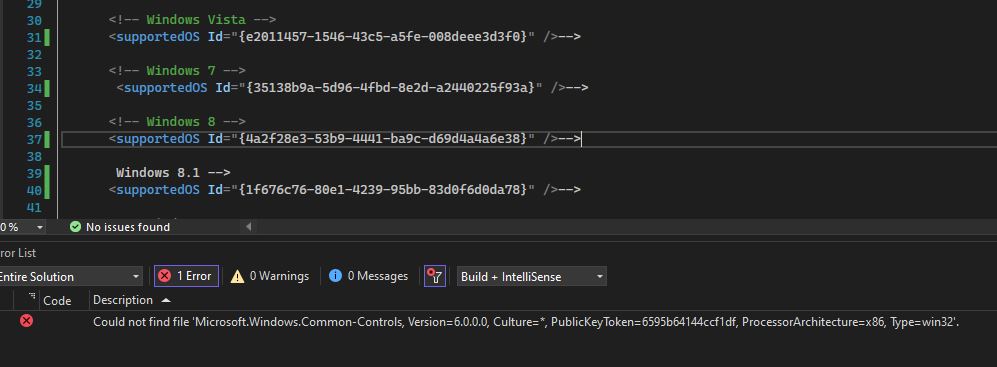The height and width of the screenshot is (367, 997).
Task: Click the horizontal scrollbar track of the editor
Action: (623, 226)
